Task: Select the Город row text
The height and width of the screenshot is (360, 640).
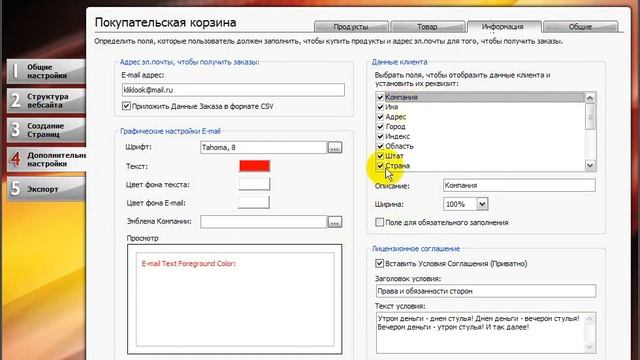Action: 396,127
